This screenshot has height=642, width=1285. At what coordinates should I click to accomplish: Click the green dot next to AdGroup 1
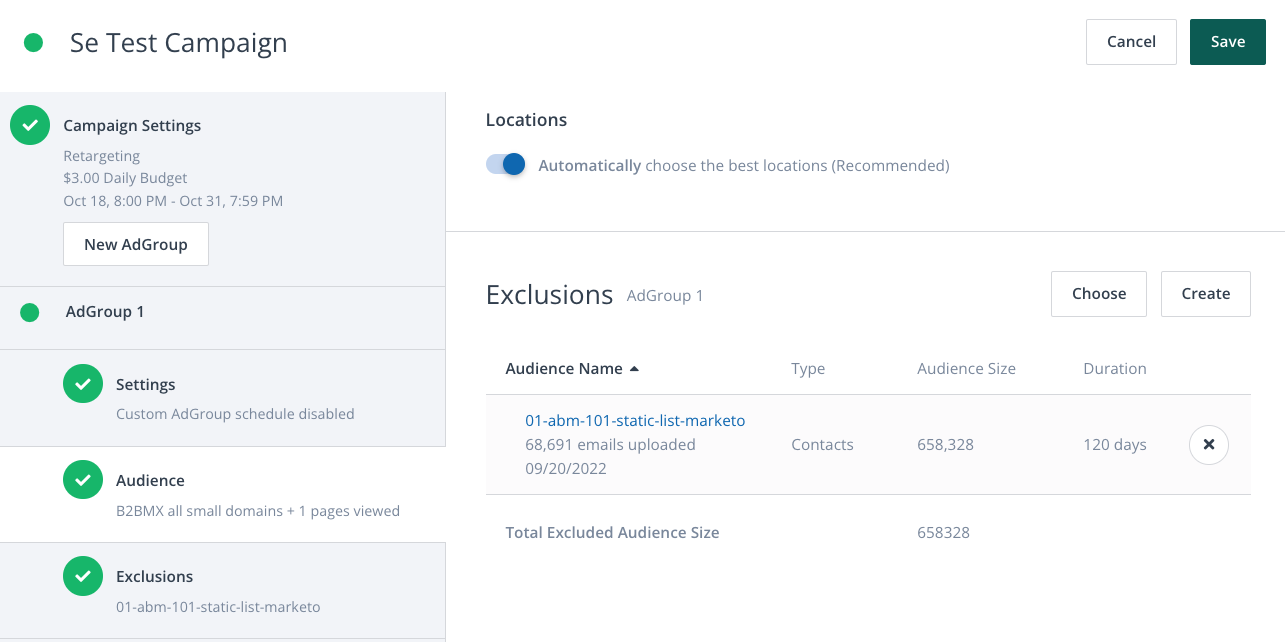(x=30, y=312)
